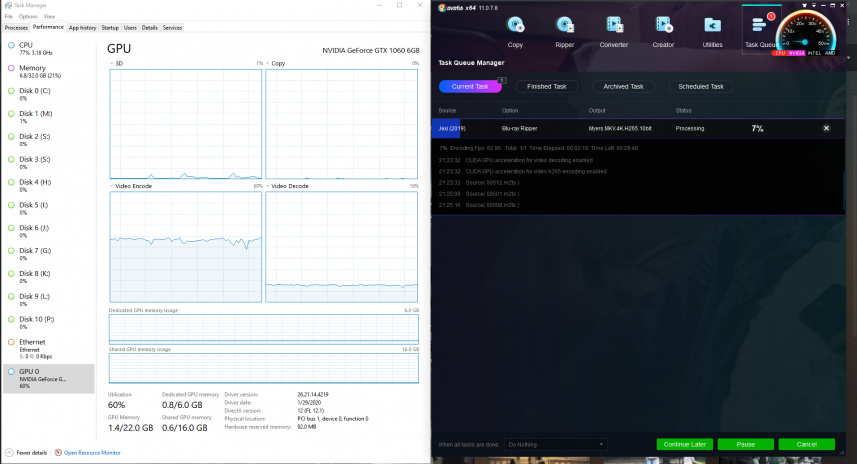Select Memory in the performance sidebar
857x464 pixels.
pyautogui.click(x=49, y=72)
